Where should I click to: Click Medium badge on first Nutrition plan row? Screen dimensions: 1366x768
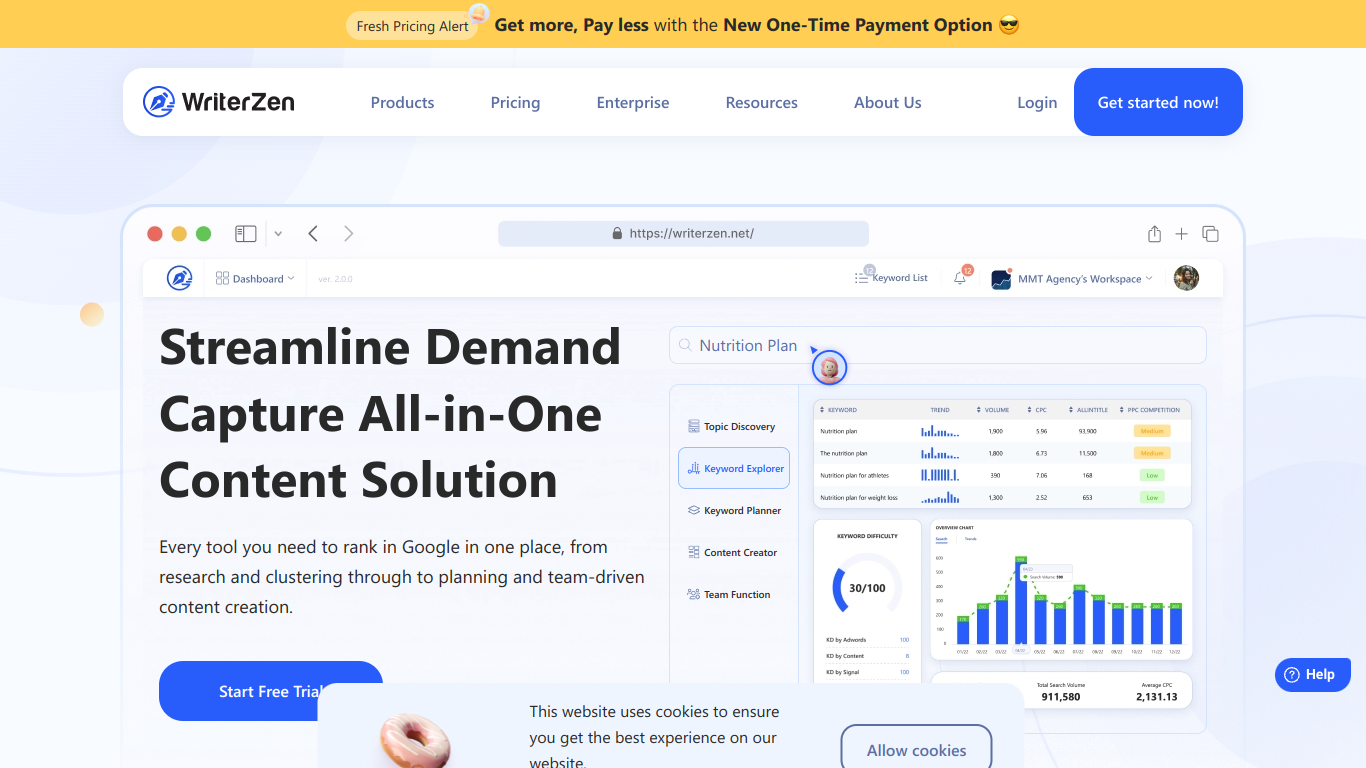(x=1152, y=431)
